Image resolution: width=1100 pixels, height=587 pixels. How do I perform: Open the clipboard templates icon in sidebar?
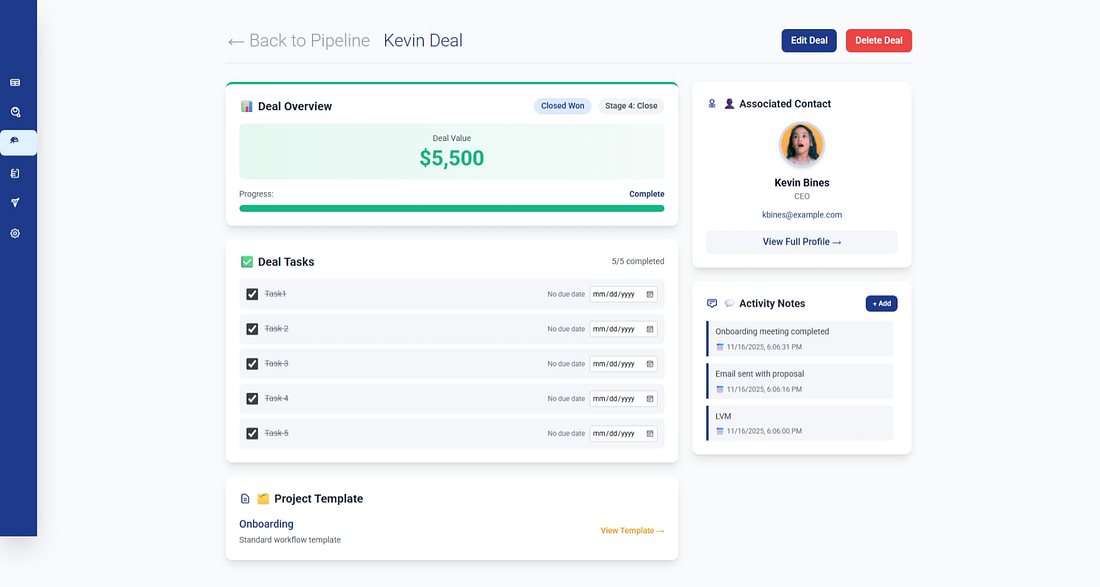(x=15, y=173)
